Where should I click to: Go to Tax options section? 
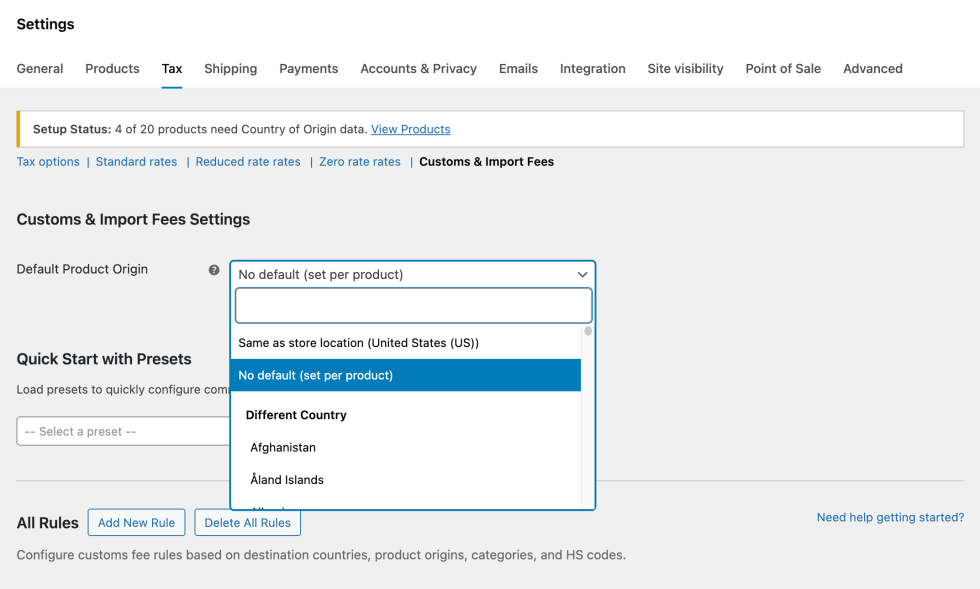[x=48, y=162]
